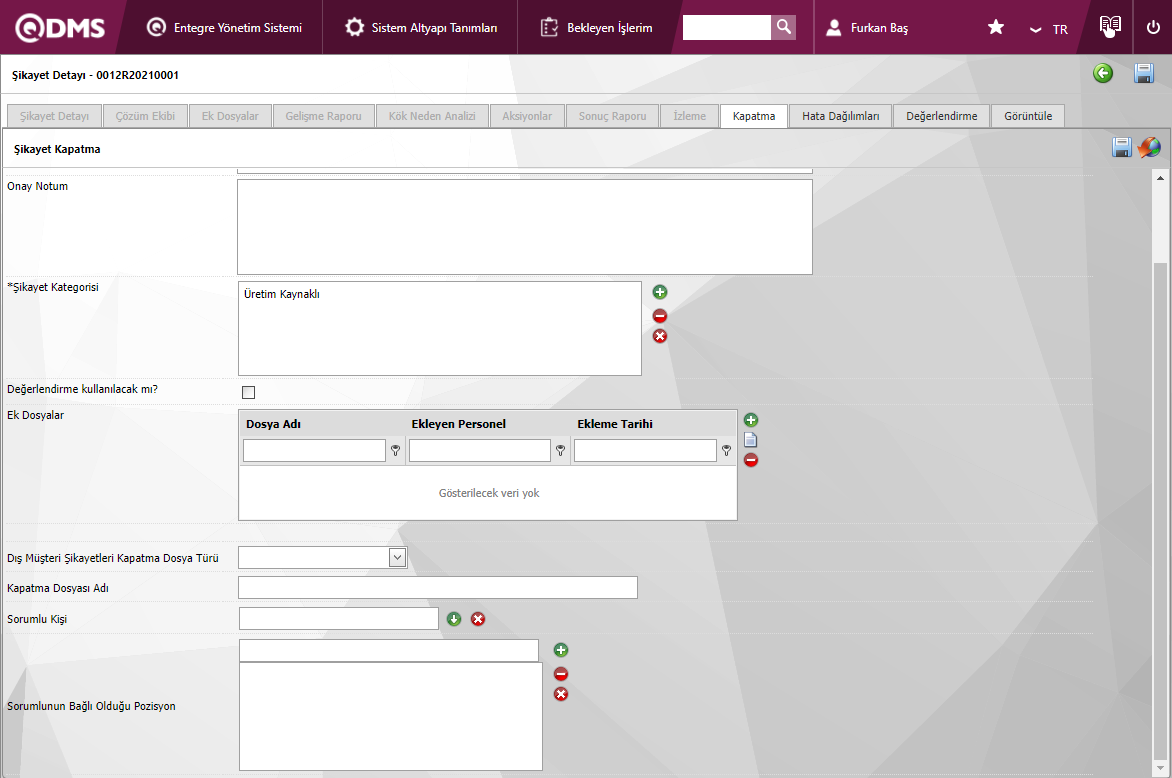This screenshot has height=778, width=1172.
Task: Clear Sorumlu Kişi with the red X icon
Action: (478, 619)
